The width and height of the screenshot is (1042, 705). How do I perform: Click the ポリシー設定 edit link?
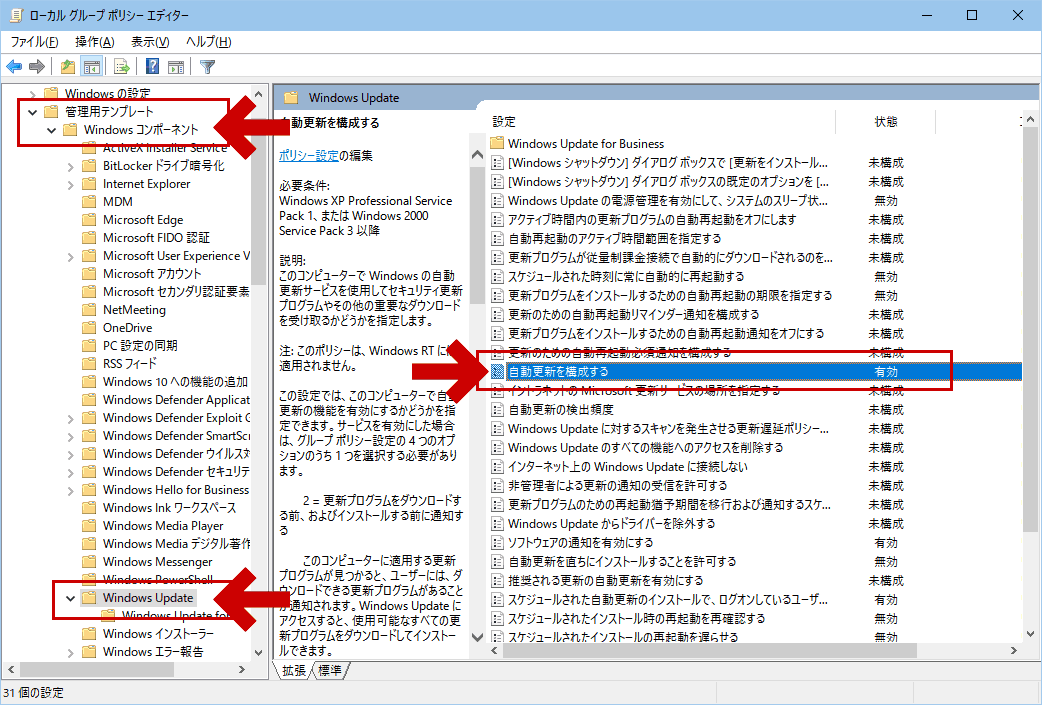tap(308, 155)
